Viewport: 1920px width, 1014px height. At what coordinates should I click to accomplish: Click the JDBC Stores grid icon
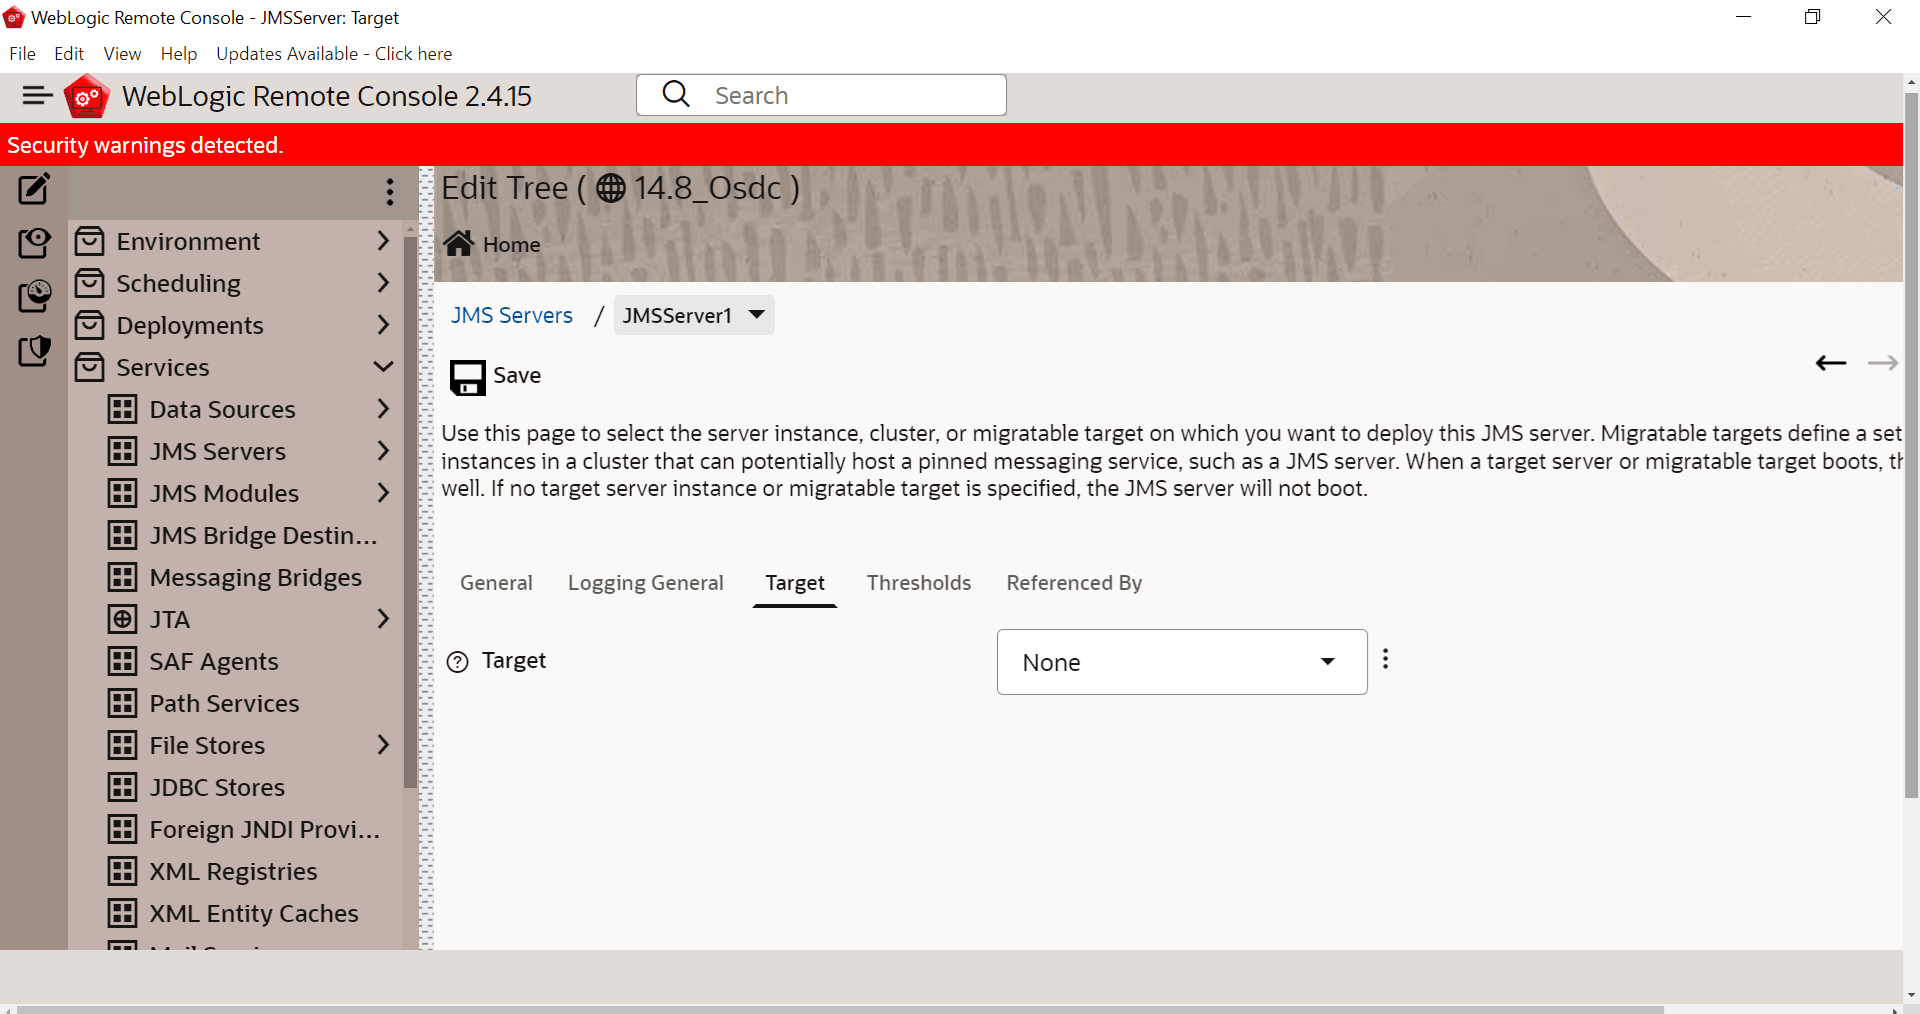coord(123,787)
